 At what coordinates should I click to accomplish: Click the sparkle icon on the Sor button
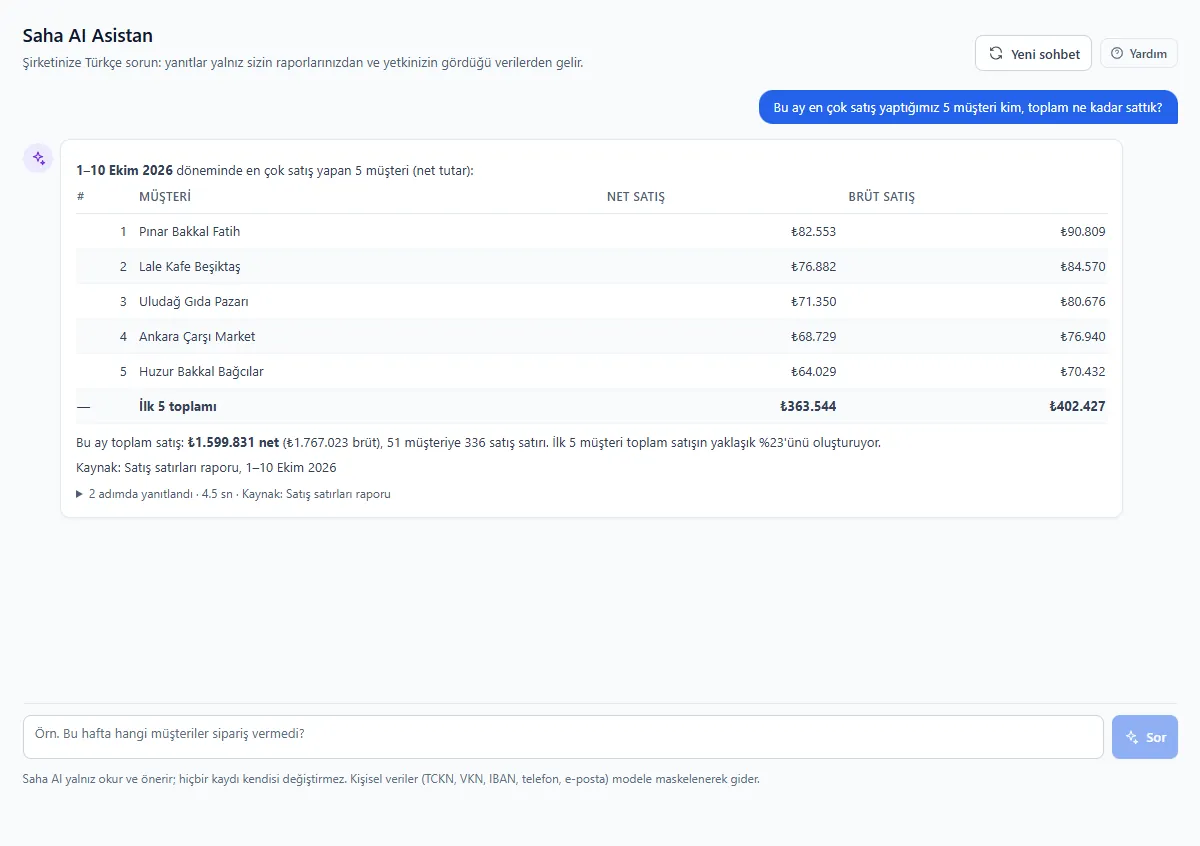pos(1133,737)
